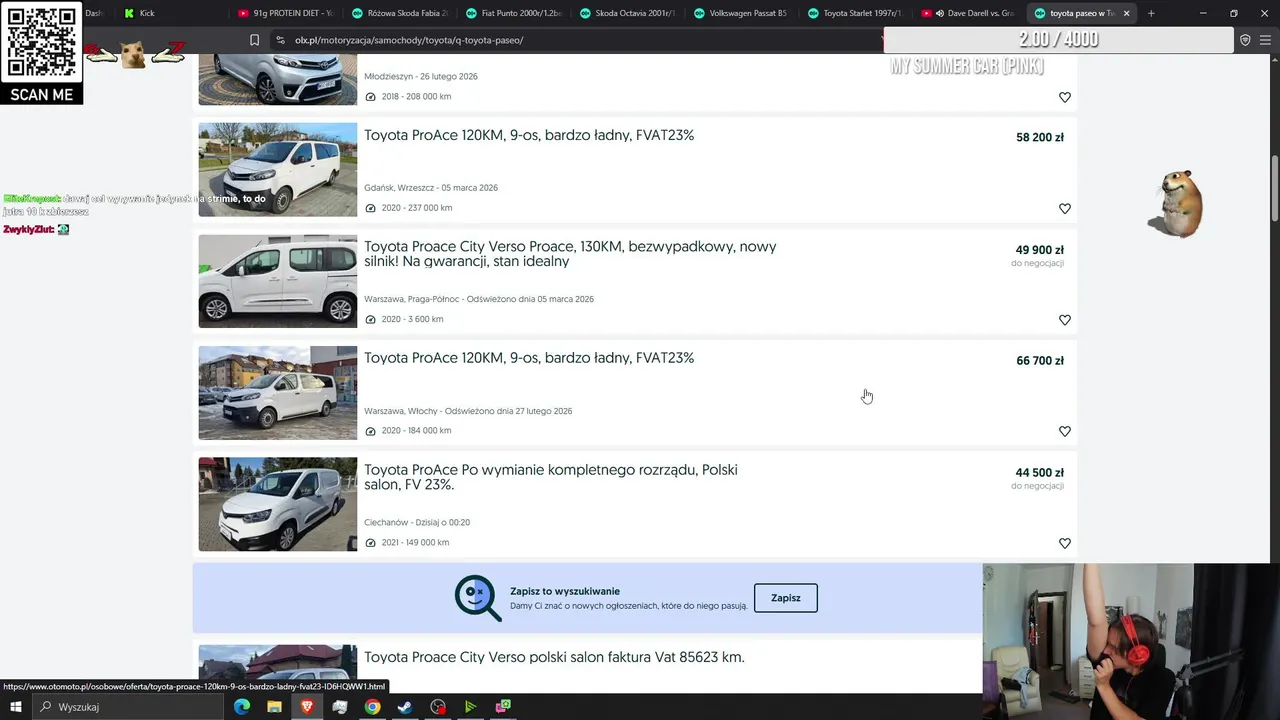Screen dimensions: 1280x720
Task: Open the Windows Start menu
Action: 16,707
